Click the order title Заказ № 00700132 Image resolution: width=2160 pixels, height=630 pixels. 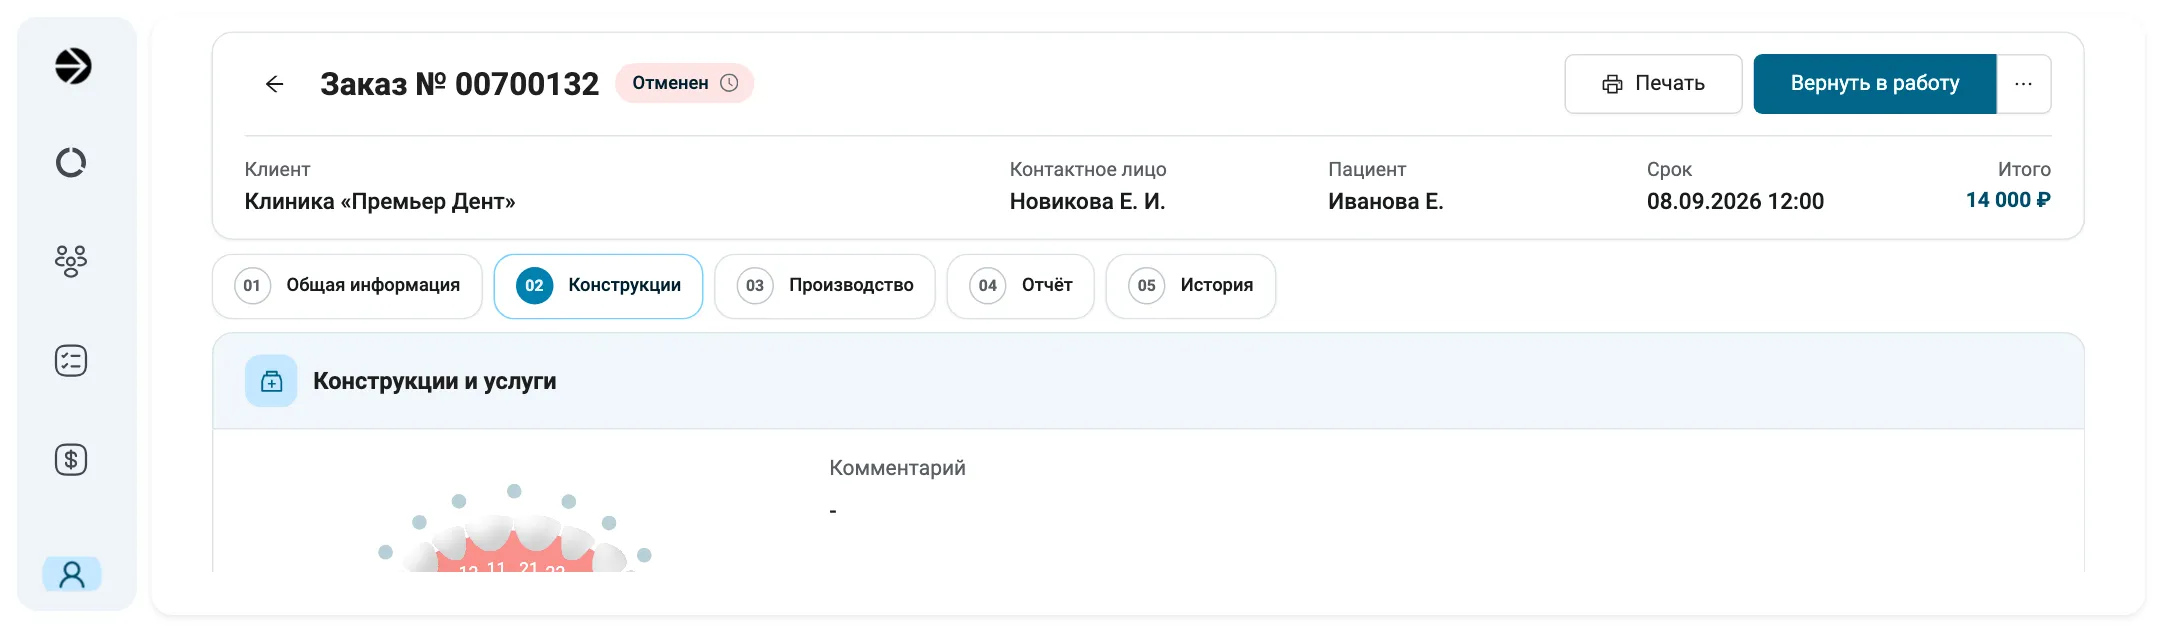[x=459, y=84]
